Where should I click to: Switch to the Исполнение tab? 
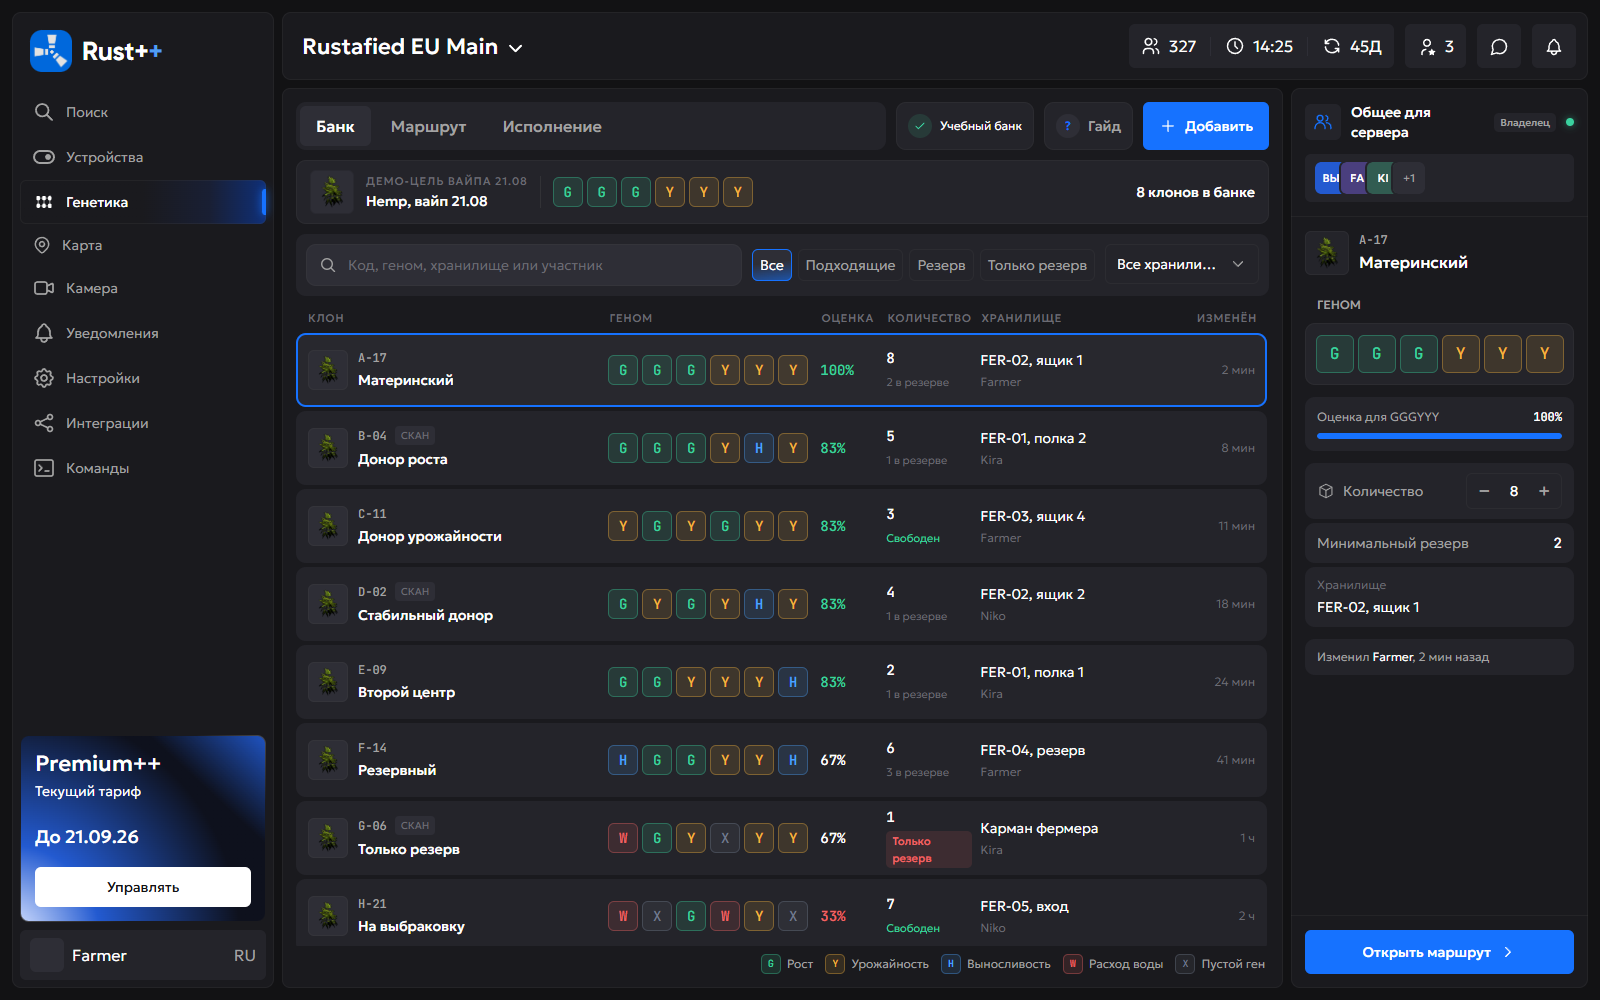point(552,127)
